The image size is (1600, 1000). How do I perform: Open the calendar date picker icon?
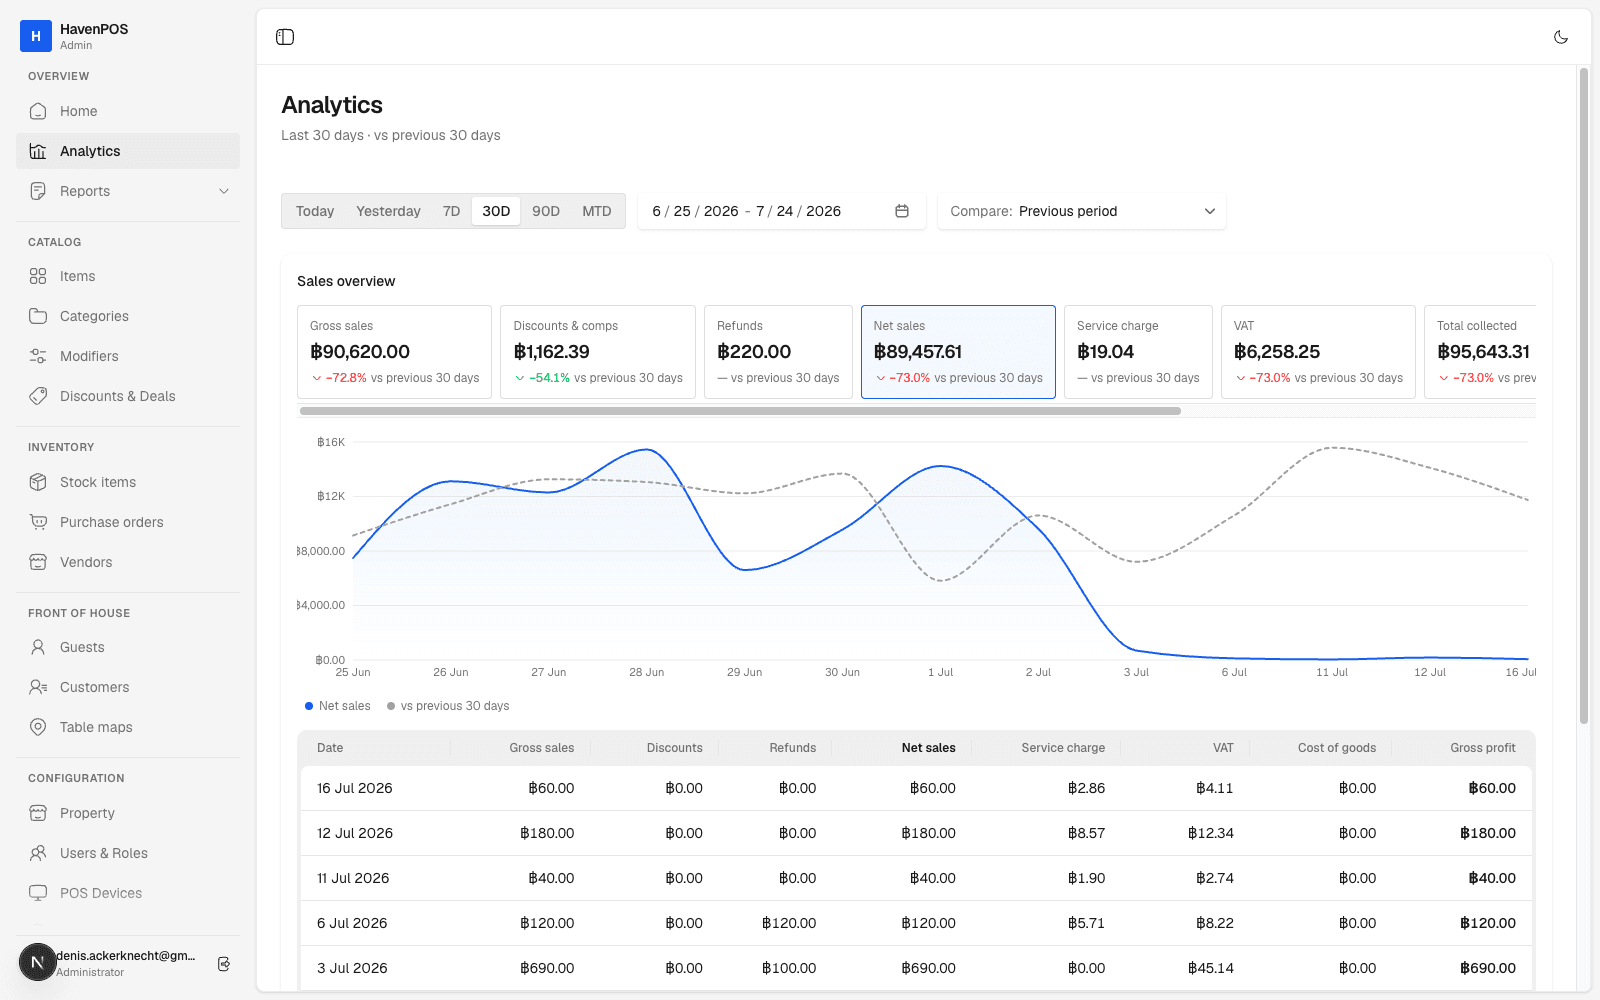point(902,211)
